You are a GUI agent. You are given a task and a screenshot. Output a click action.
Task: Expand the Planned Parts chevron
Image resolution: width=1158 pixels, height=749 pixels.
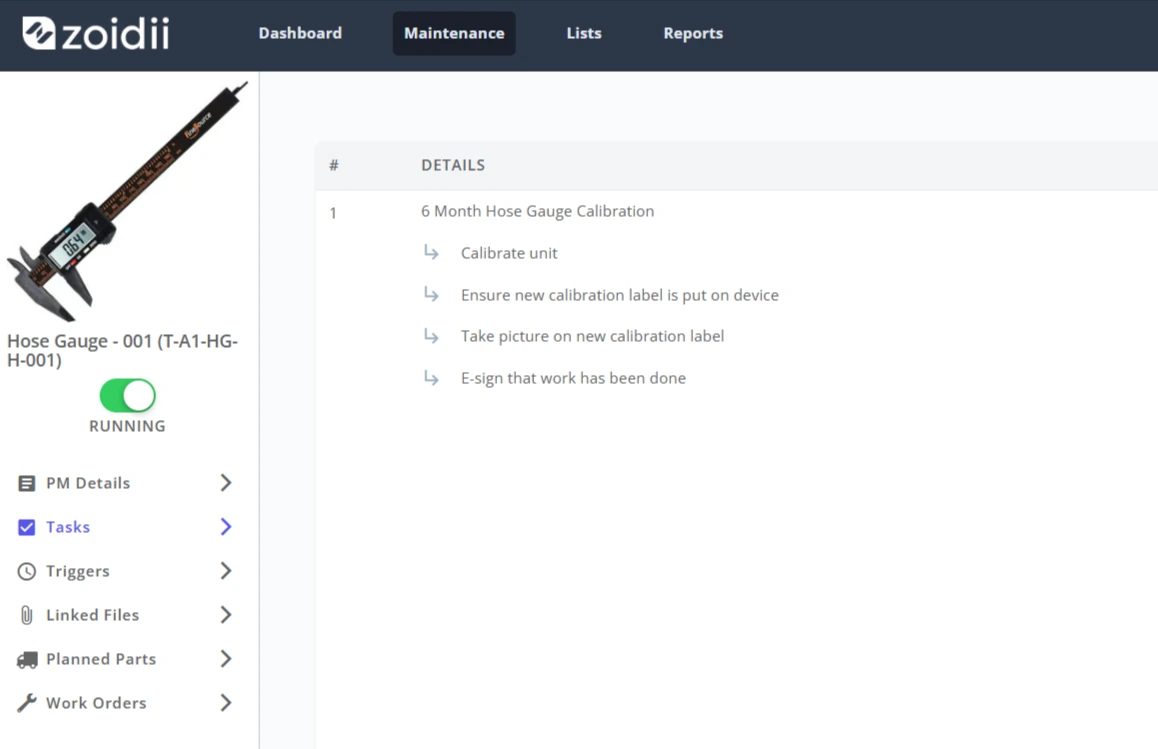pyautogui.click(x=226, y=659)
